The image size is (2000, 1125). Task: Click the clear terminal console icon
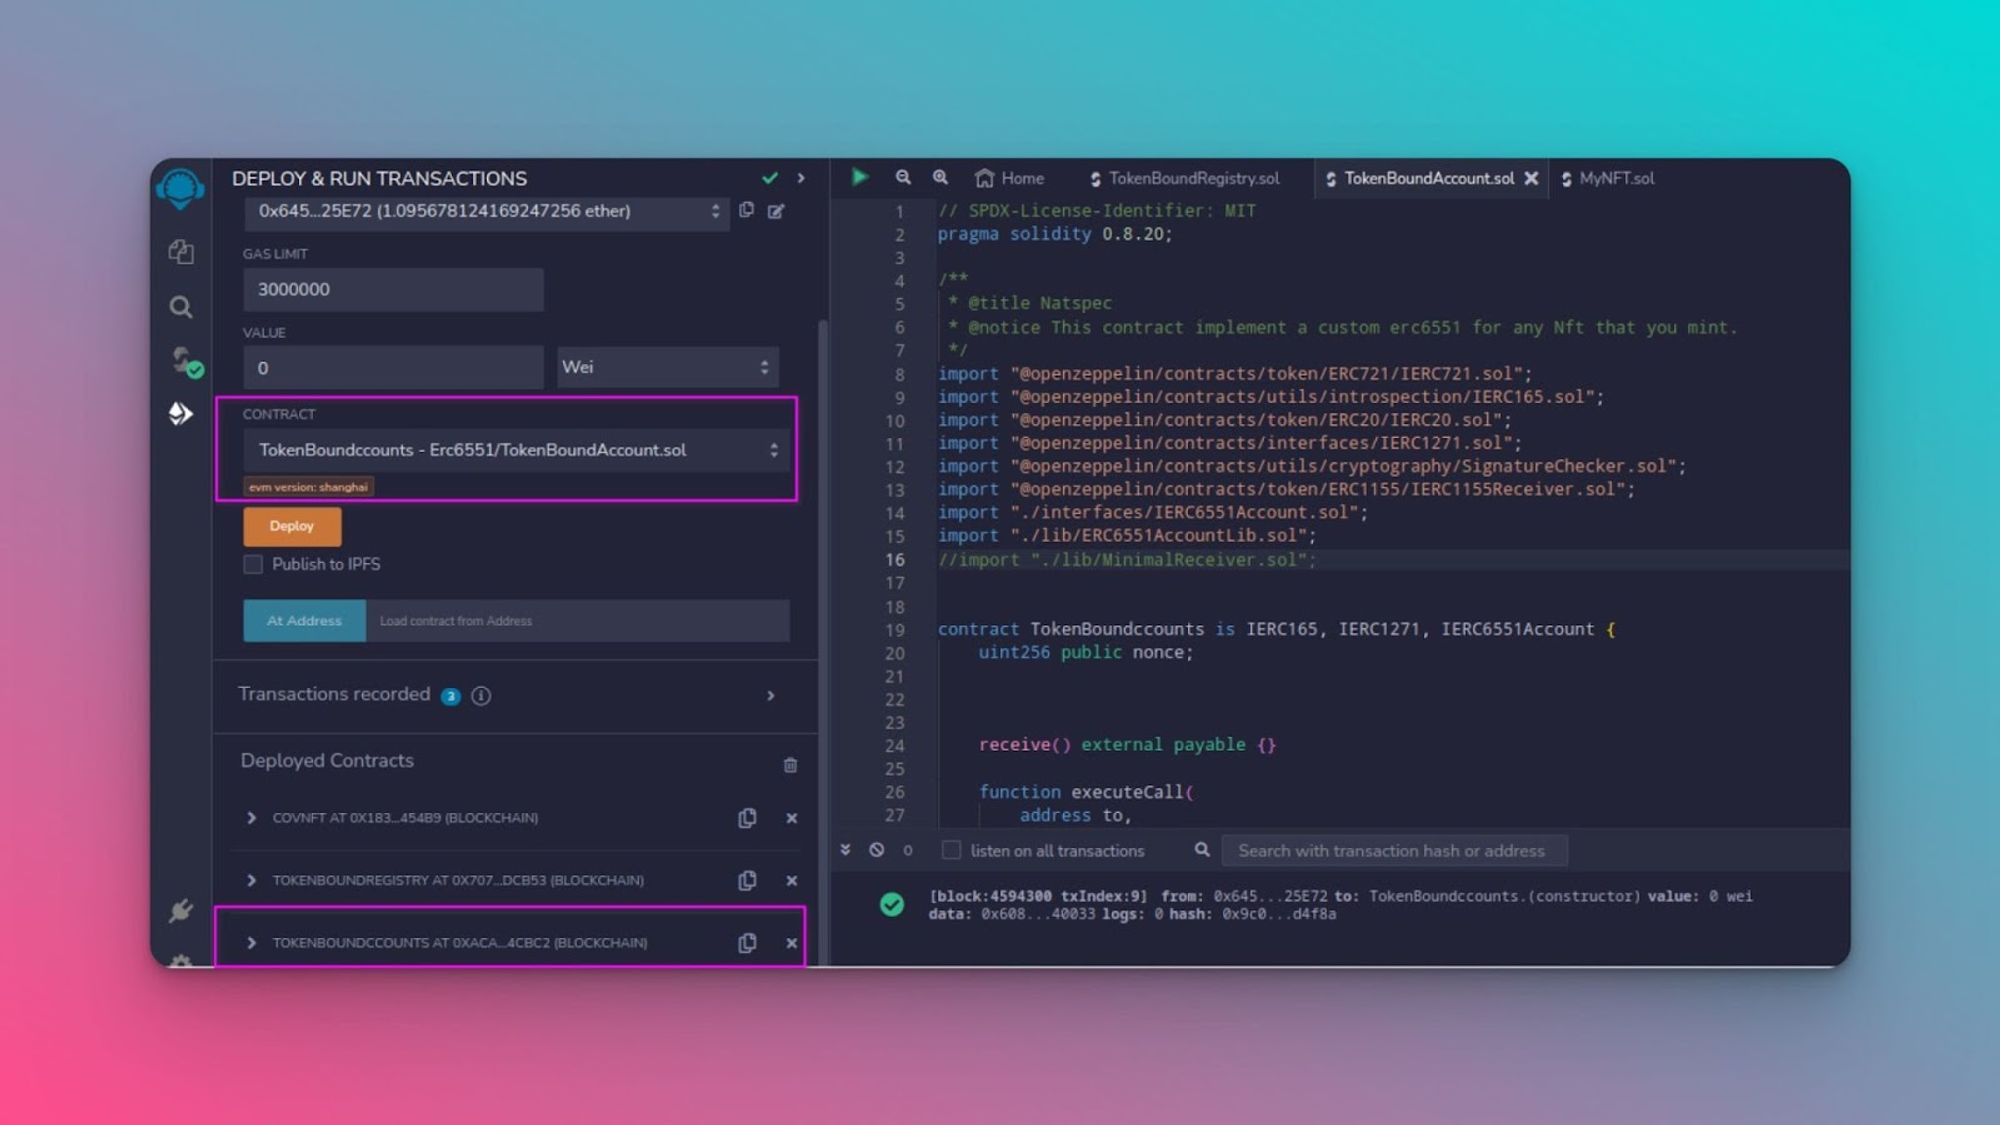coord(876,850)
